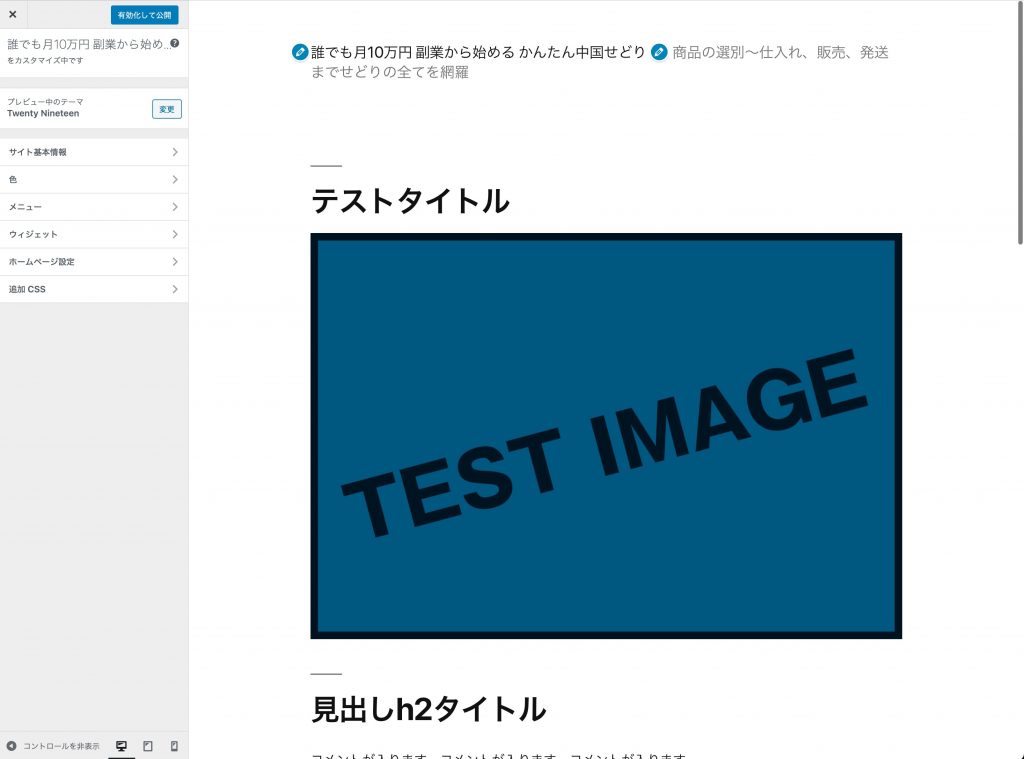Open the サイト基本情報 section
Image resolution: width=1024 pixels, height=759 pixels.
coord(94,152)
